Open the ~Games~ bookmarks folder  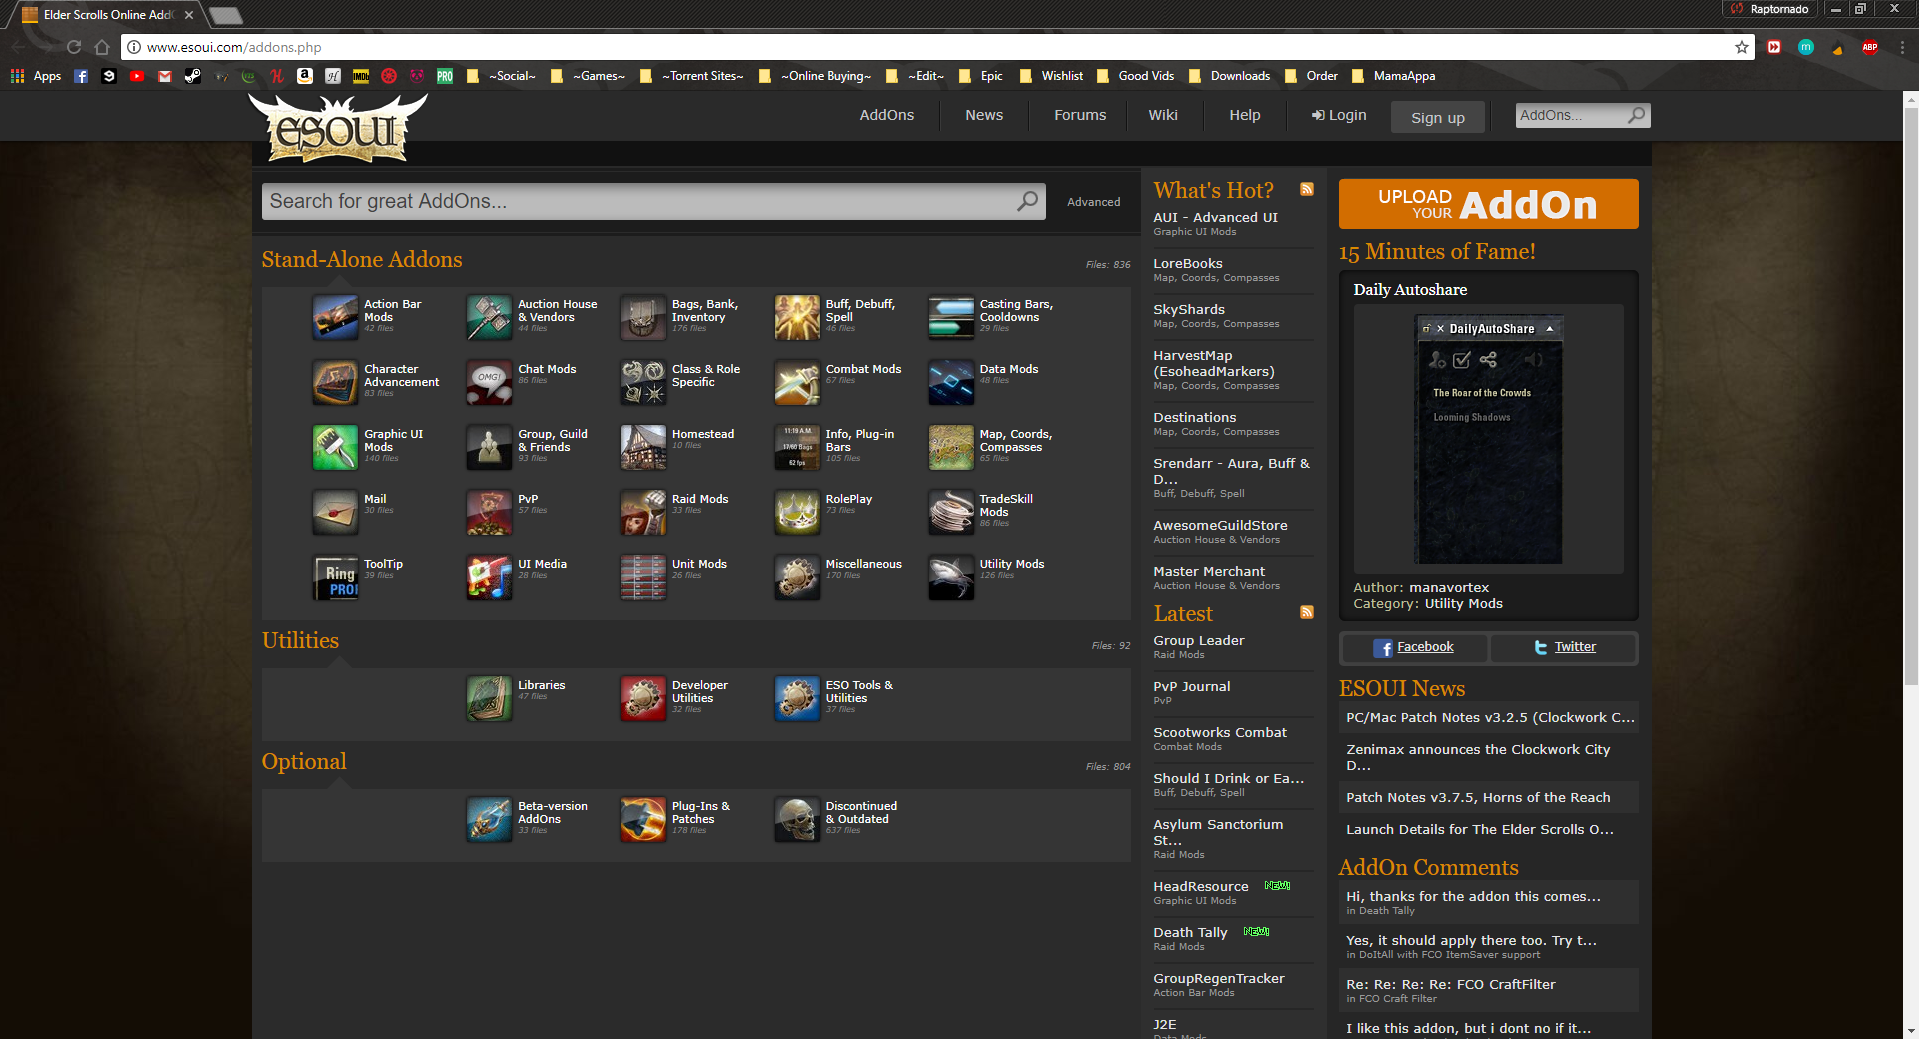(588, 76)
